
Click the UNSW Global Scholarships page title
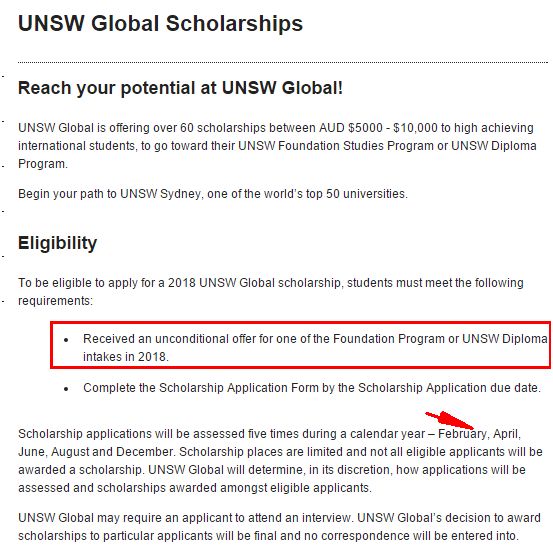click(x=160, y=23)
